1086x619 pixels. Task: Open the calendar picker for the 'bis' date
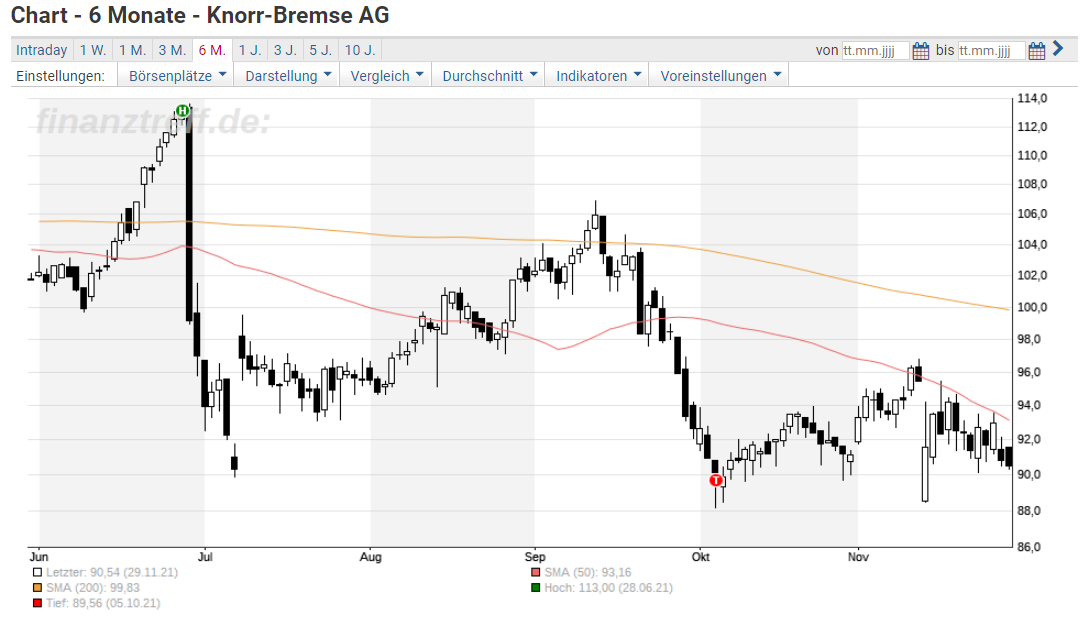1037,51
